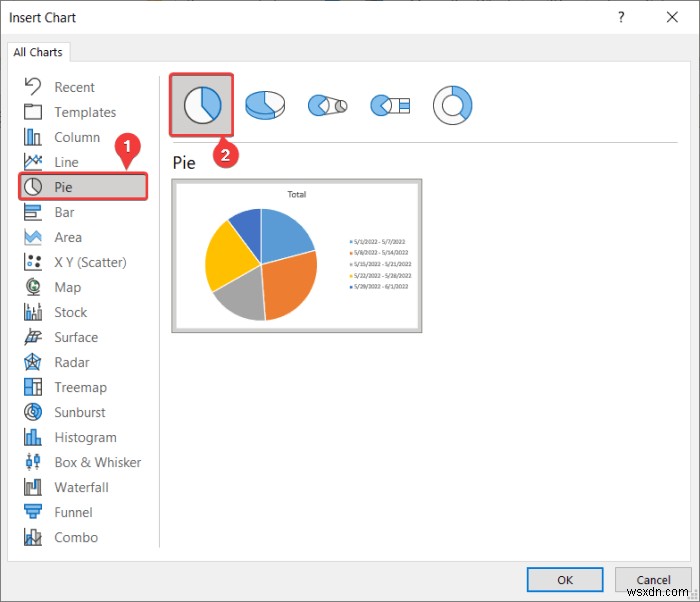The image size is (700, 602).
Task: Select the Surface chart category
Action: pos(76,337)
